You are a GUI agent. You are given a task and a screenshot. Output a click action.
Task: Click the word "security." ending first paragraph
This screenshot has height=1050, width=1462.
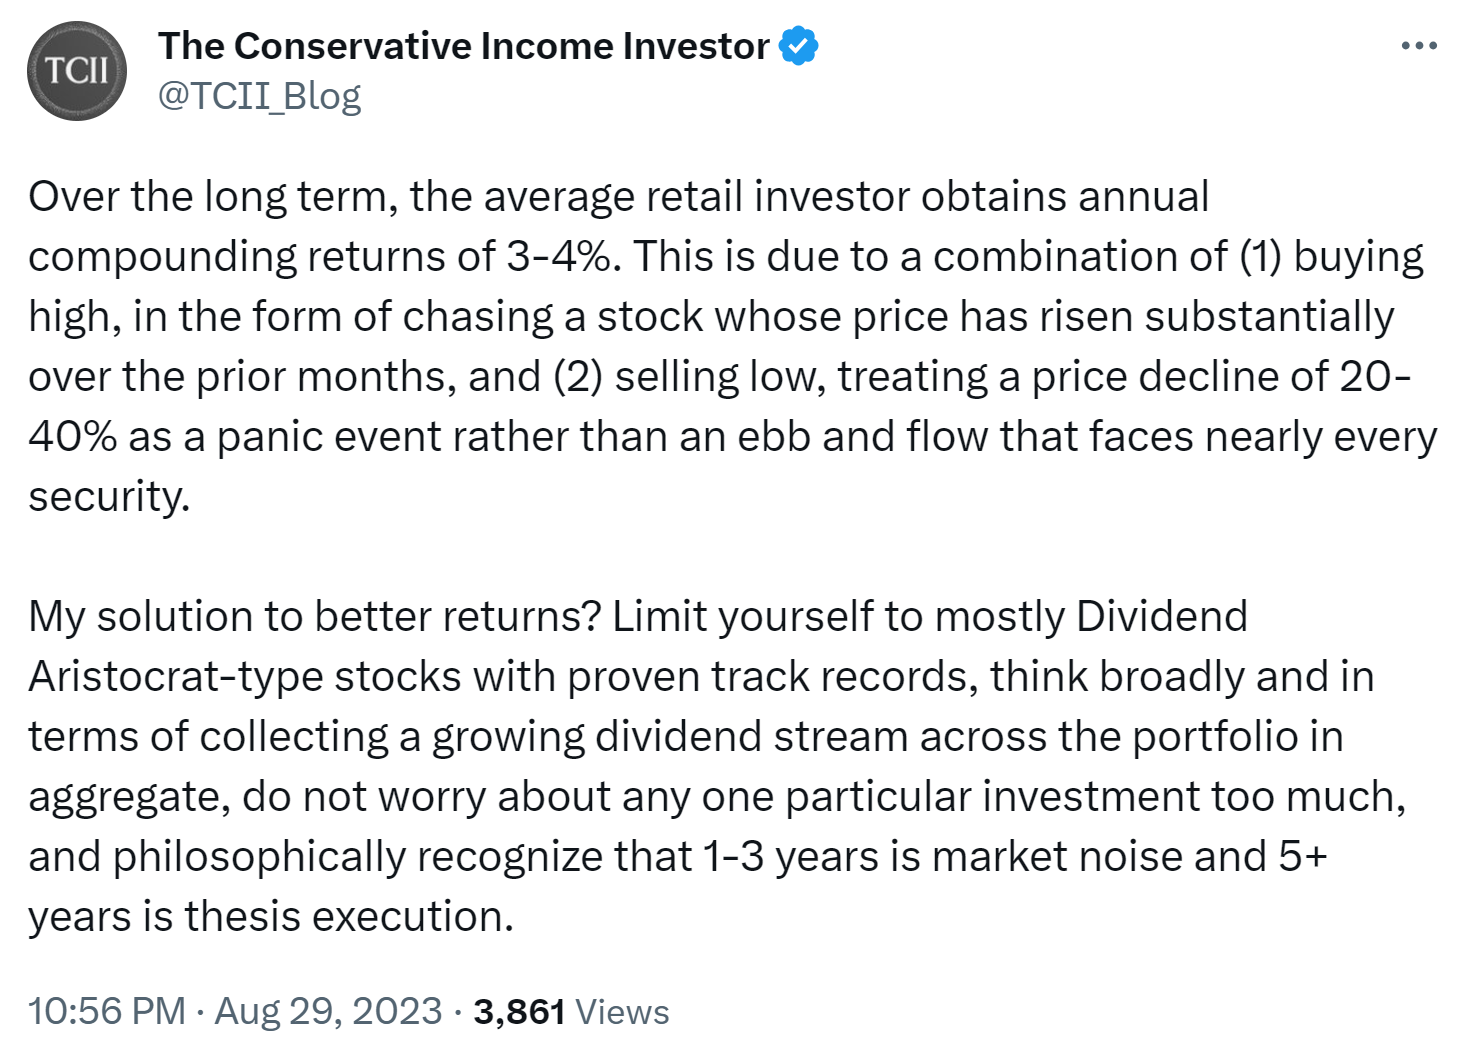tap(109, 497)
